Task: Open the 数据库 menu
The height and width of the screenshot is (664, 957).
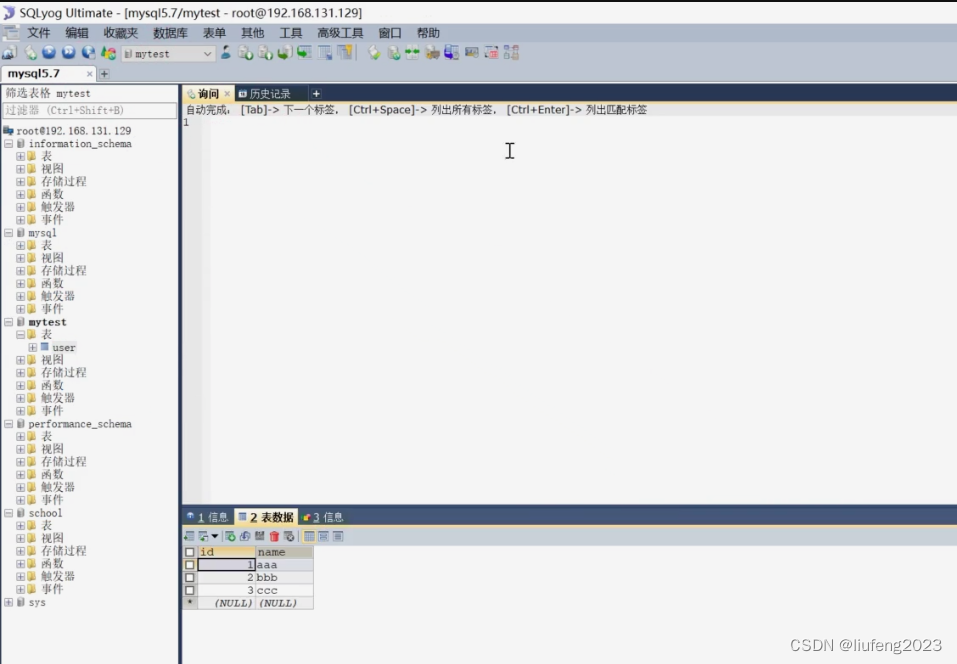Action: pos(170,33)
